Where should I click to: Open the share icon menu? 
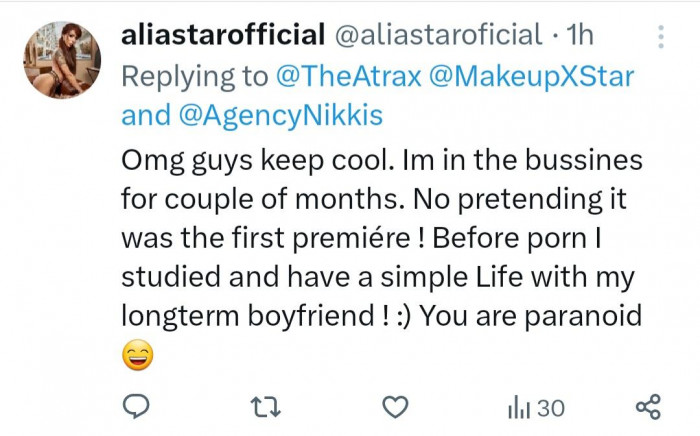coord(648,406)
